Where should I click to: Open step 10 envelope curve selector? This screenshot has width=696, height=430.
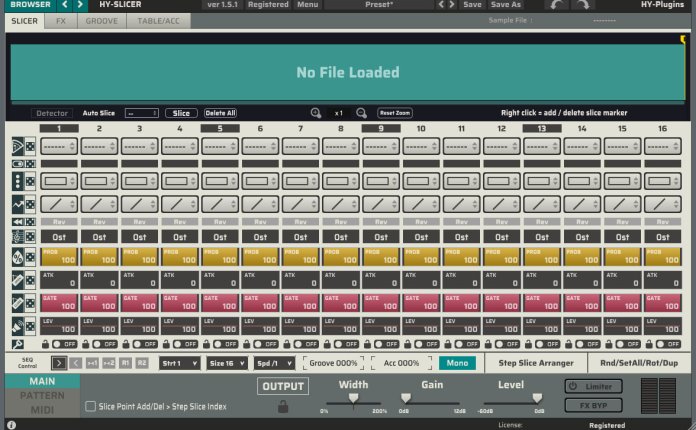(x=421, y=204)
